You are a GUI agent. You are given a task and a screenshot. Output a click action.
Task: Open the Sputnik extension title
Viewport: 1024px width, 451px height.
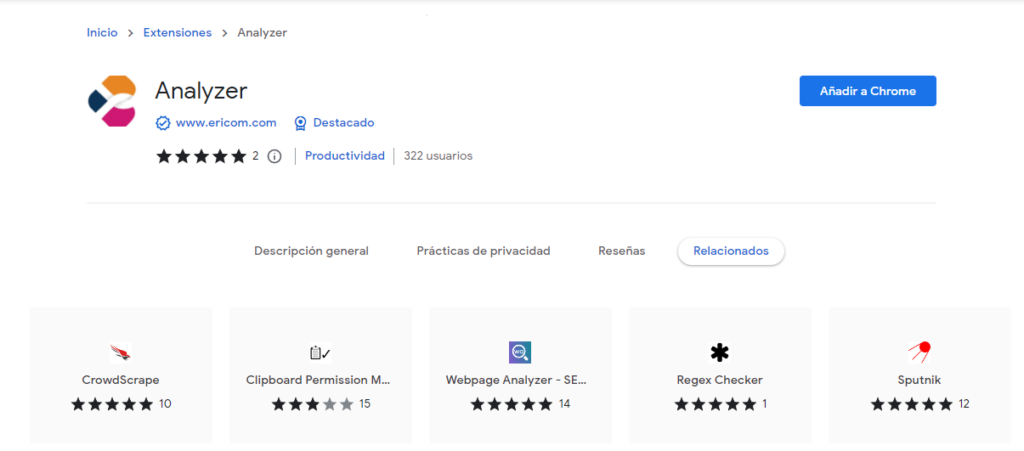click(x=920, y=380)
